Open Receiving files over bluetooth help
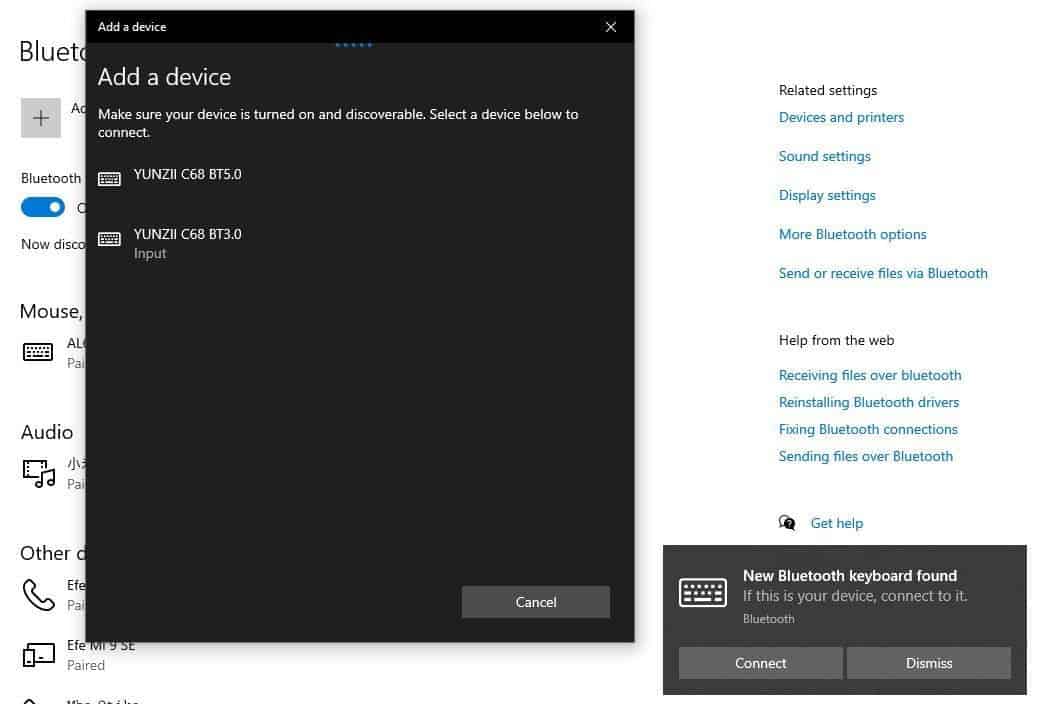Viewport: 1038px width, 704px height. click(x=870, y=376)
